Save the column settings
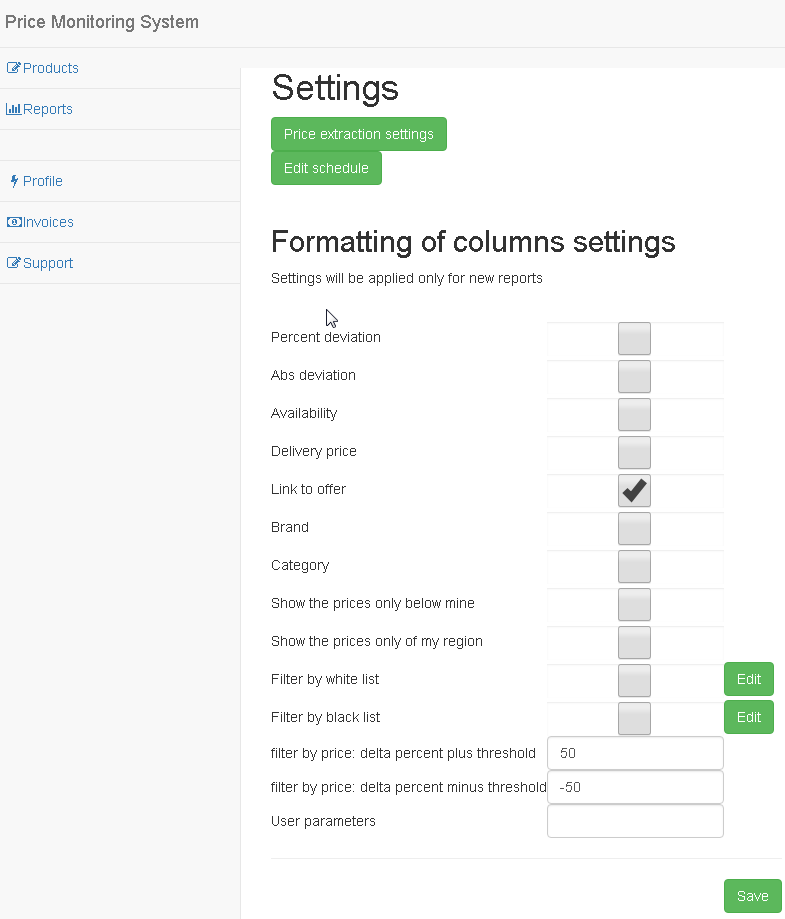The height and width of the screenshot is (919, 785). point(753,896)
